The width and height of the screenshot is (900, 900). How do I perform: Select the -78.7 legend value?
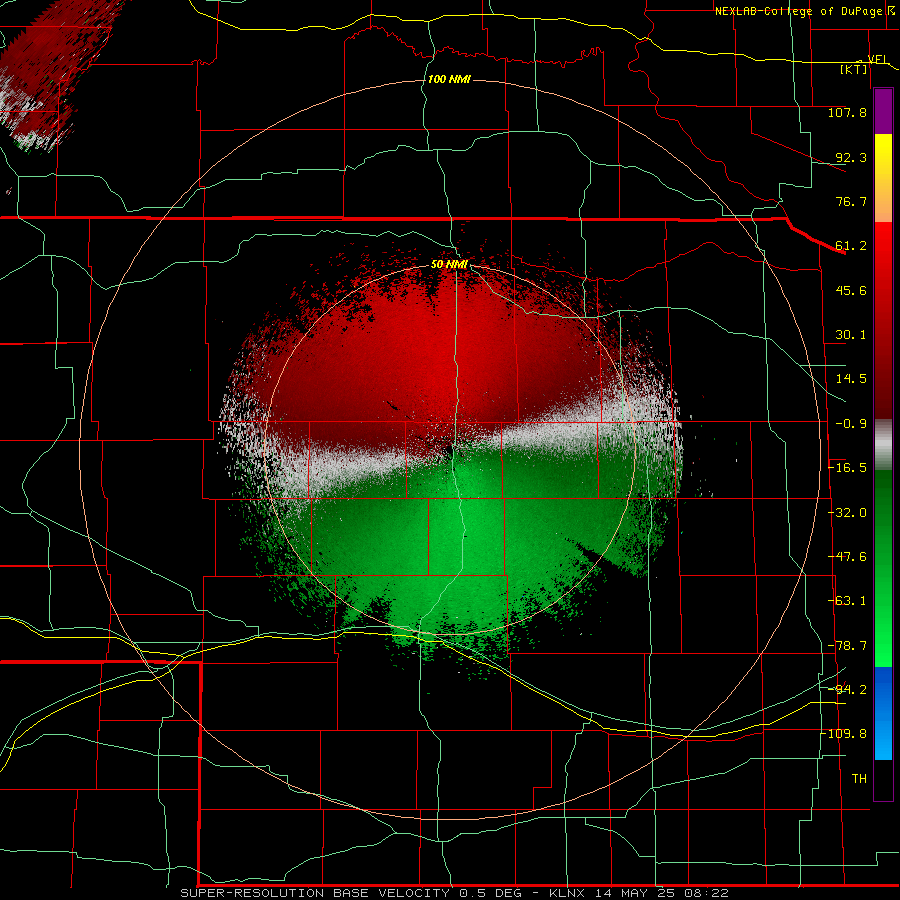[847, 646]
